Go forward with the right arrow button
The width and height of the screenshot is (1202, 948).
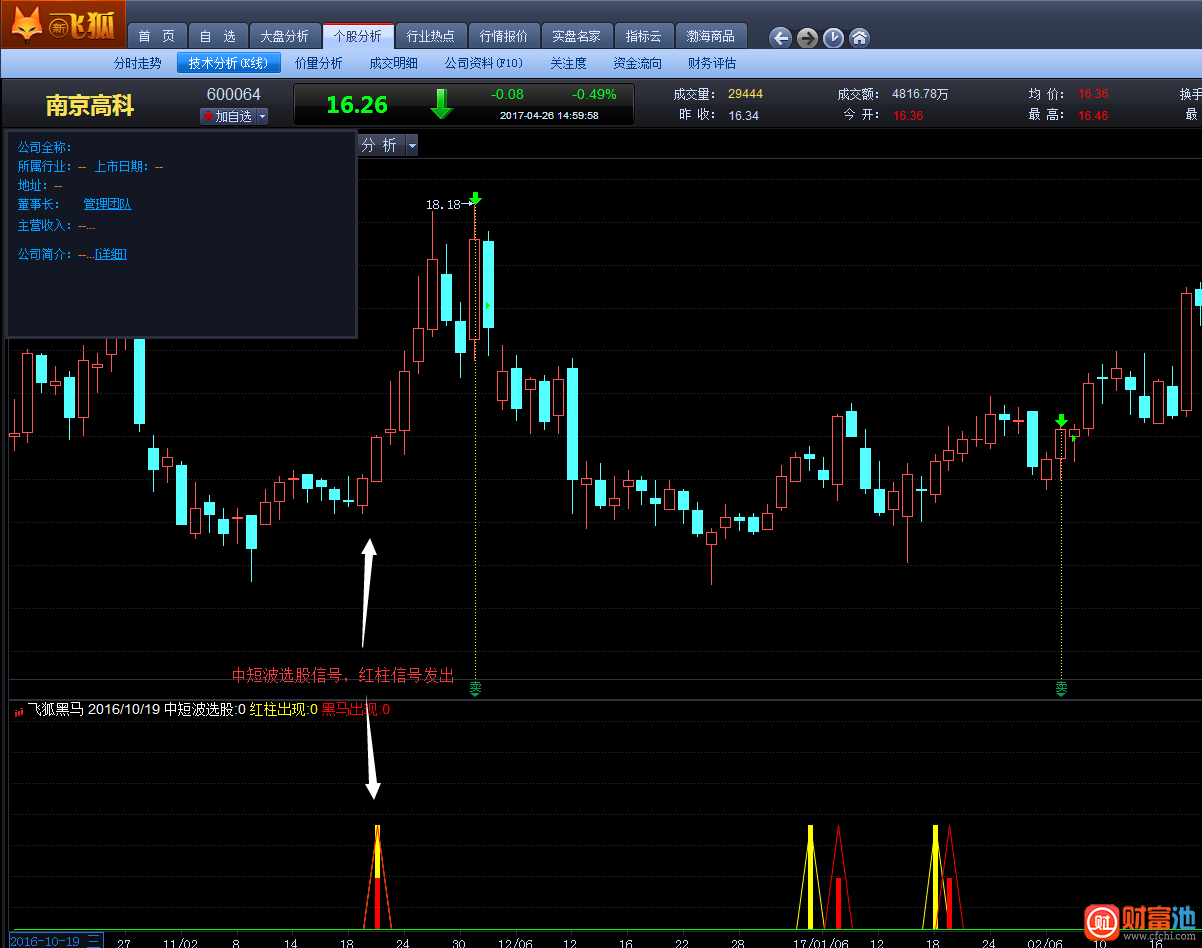(x=807, y=38)
